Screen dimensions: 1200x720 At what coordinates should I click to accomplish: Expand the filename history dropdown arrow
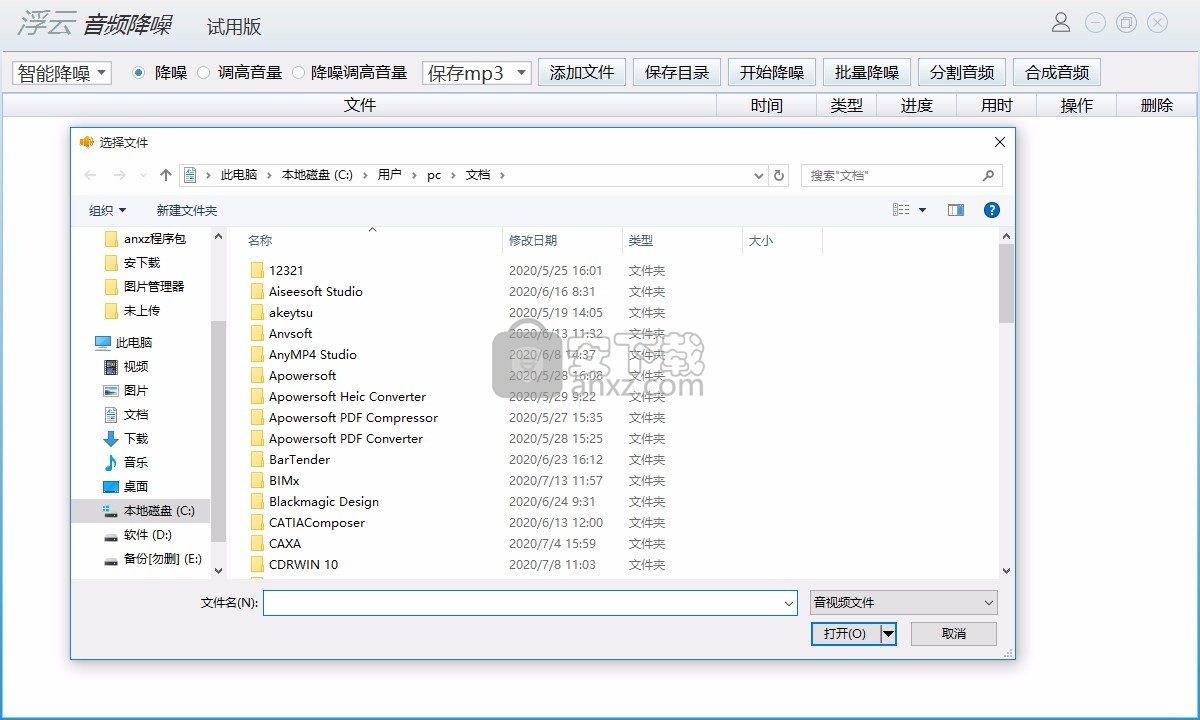788,603
